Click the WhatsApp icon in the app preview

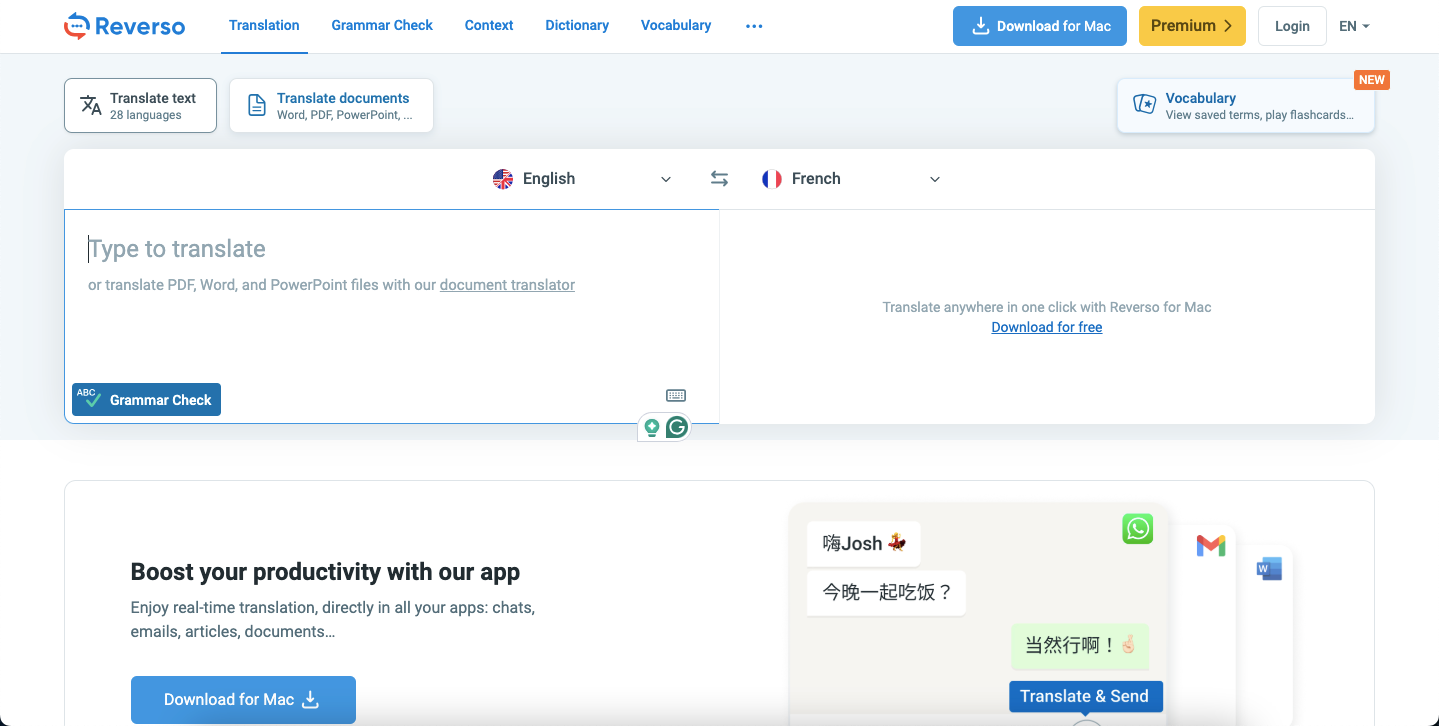[1138, 529]
